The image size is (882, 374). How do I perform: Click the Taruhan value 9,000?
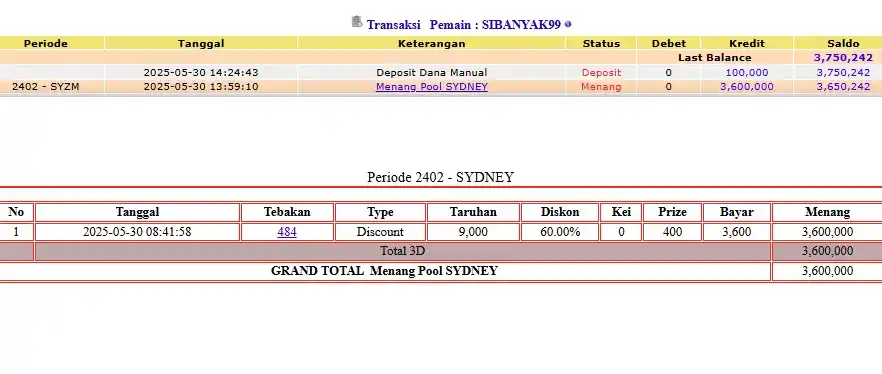point(473,232)
